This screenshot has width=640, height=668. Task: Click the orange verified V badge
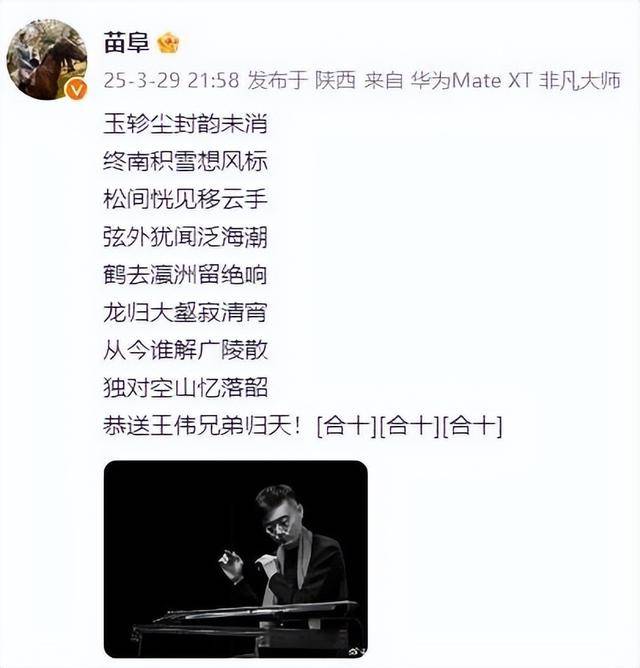click(77, 90)
